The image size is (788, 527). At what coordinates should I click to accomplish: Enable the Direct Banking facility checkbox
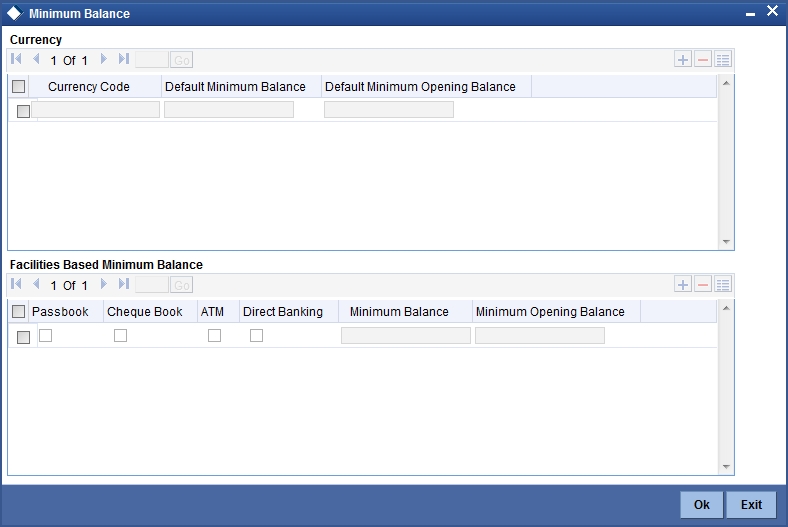pyautogui.click(x=256, y=335)
